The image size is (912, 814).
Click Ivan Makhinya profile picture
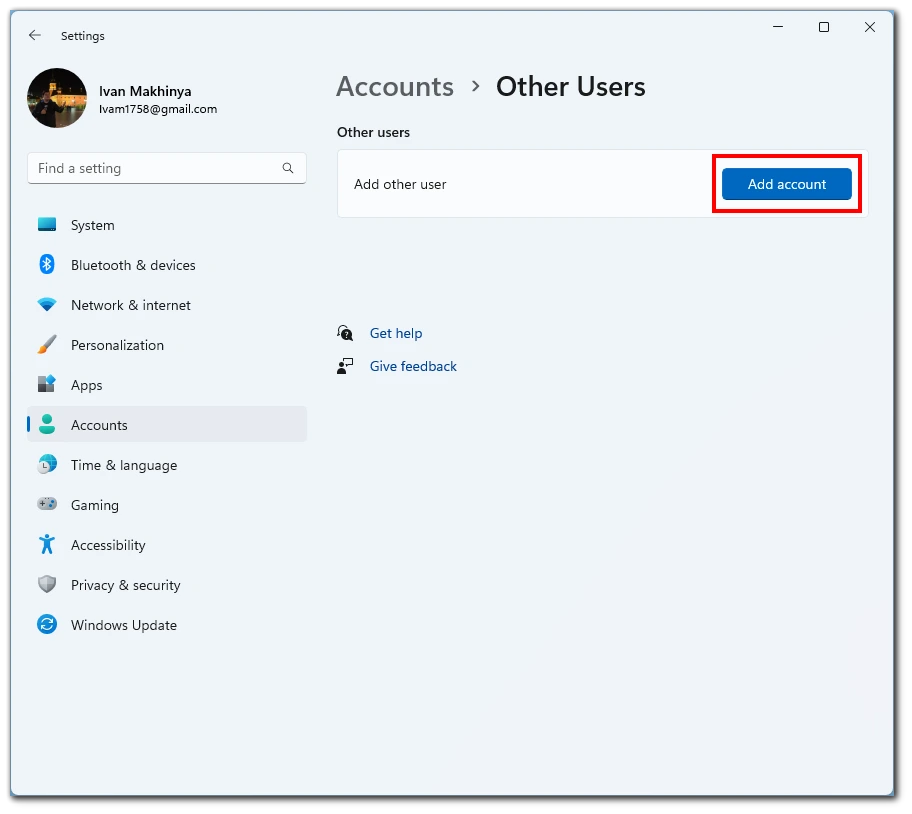(57, 98)
